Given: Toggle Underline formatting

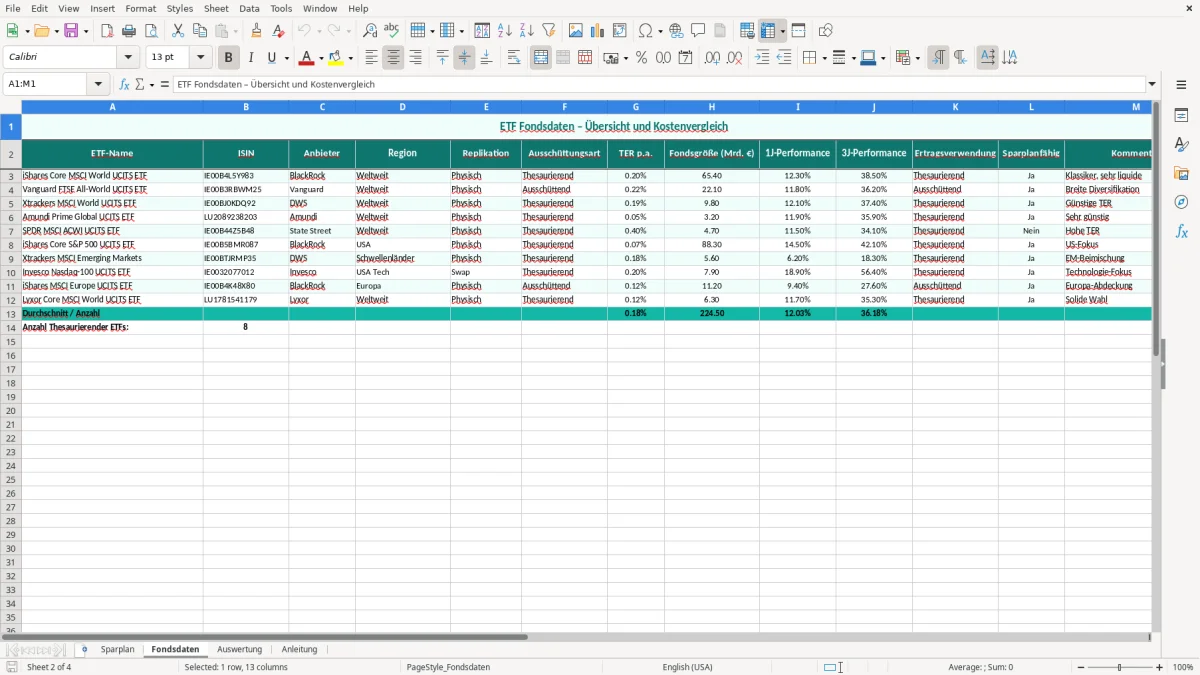Looking at the screenshot, I should (x=271, y=58).
